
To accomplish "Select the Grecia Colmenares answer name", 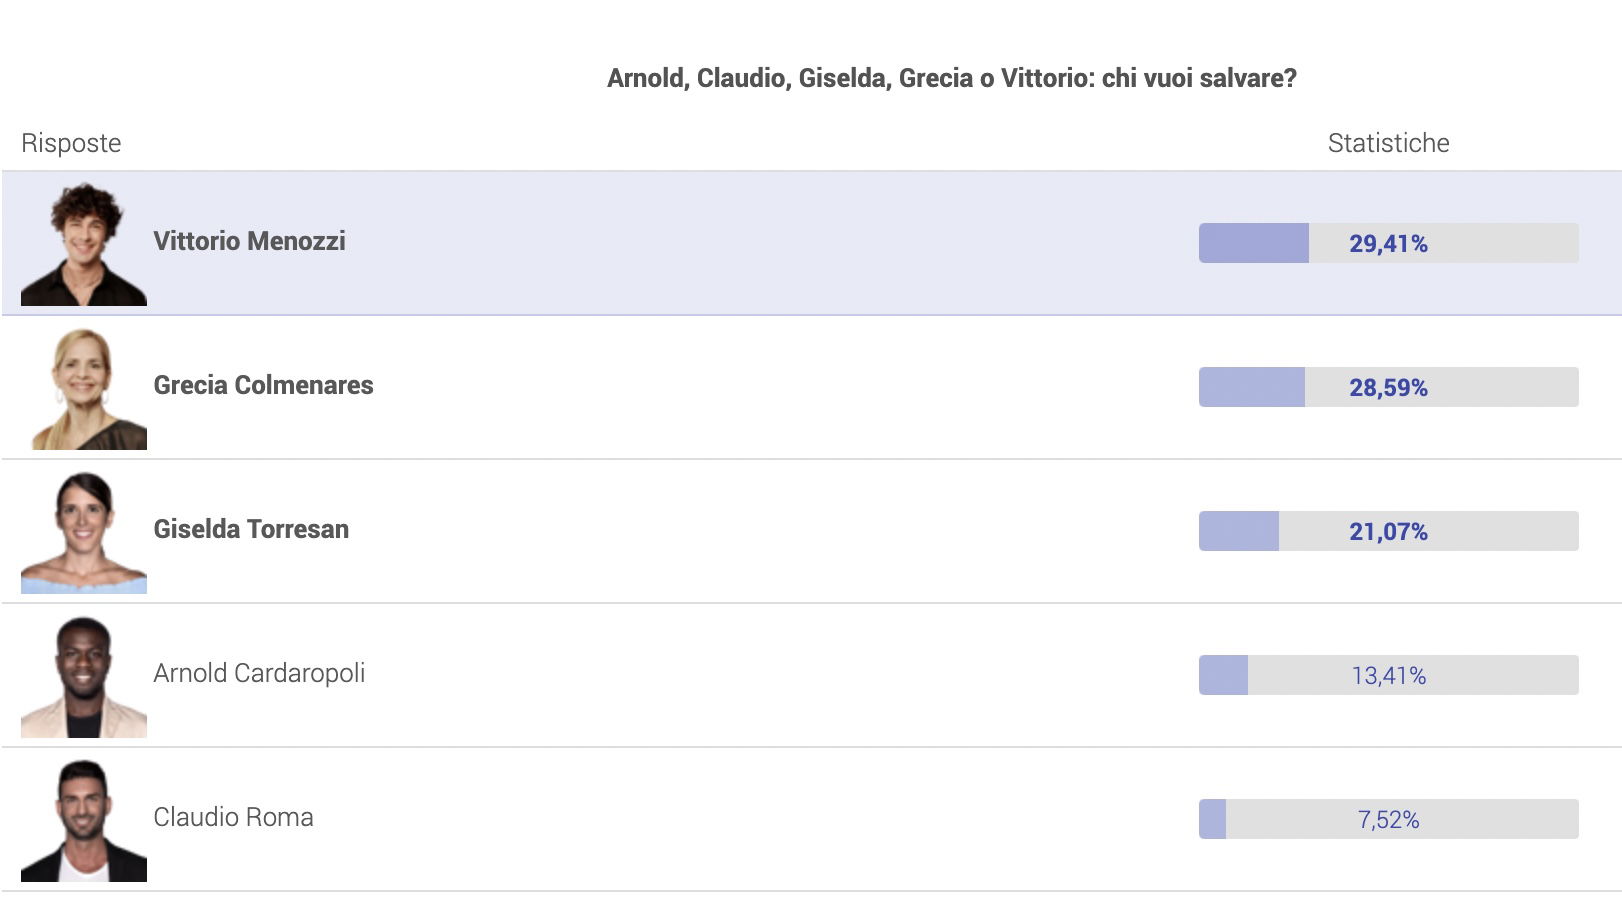I will pyautogui.click(x=263, y=385).
